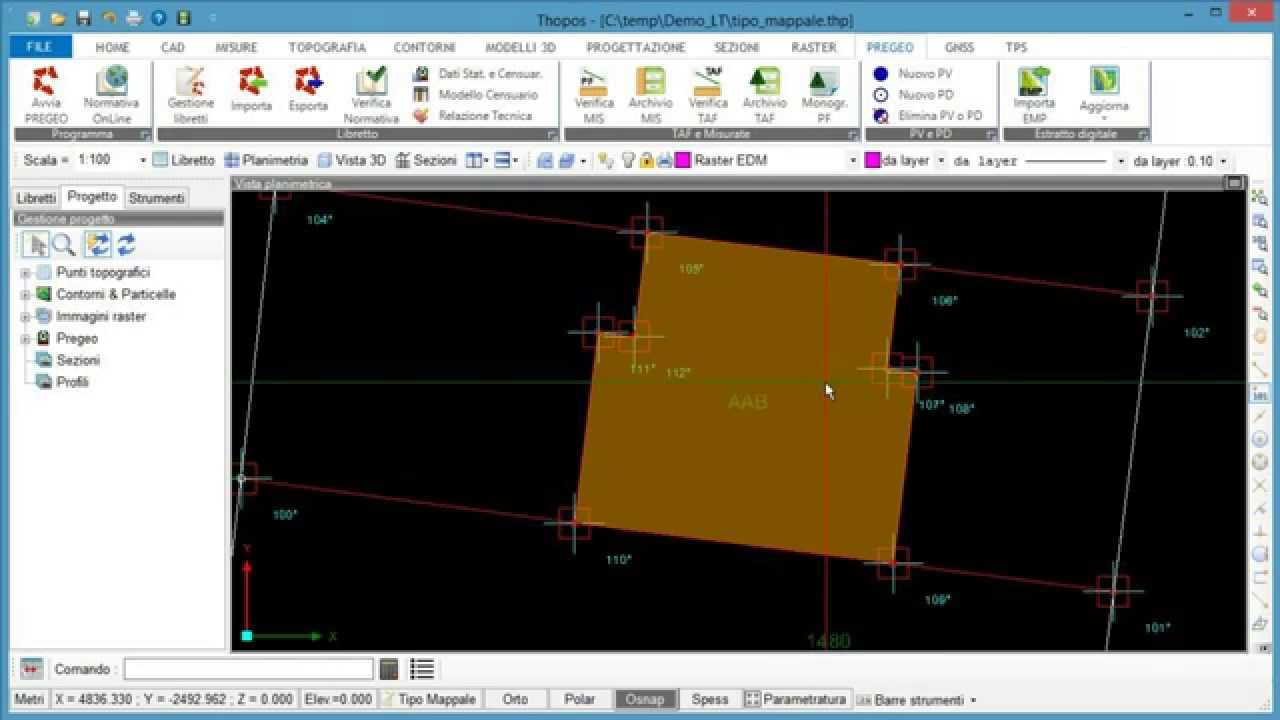This screenshot has width=1280, height=720.
Task: Open Monogr. PF
Action: pos(824,94)
